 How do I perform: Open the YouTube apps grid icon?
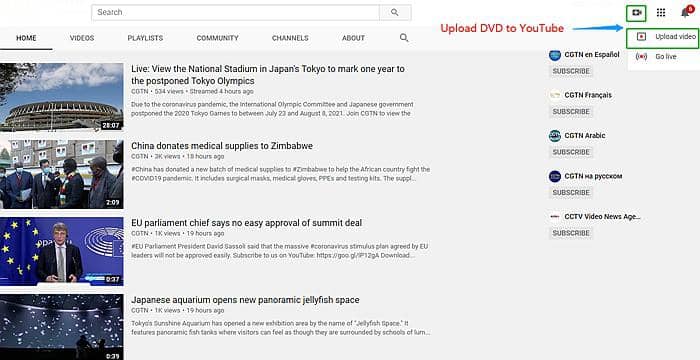(x=661, y=13)
